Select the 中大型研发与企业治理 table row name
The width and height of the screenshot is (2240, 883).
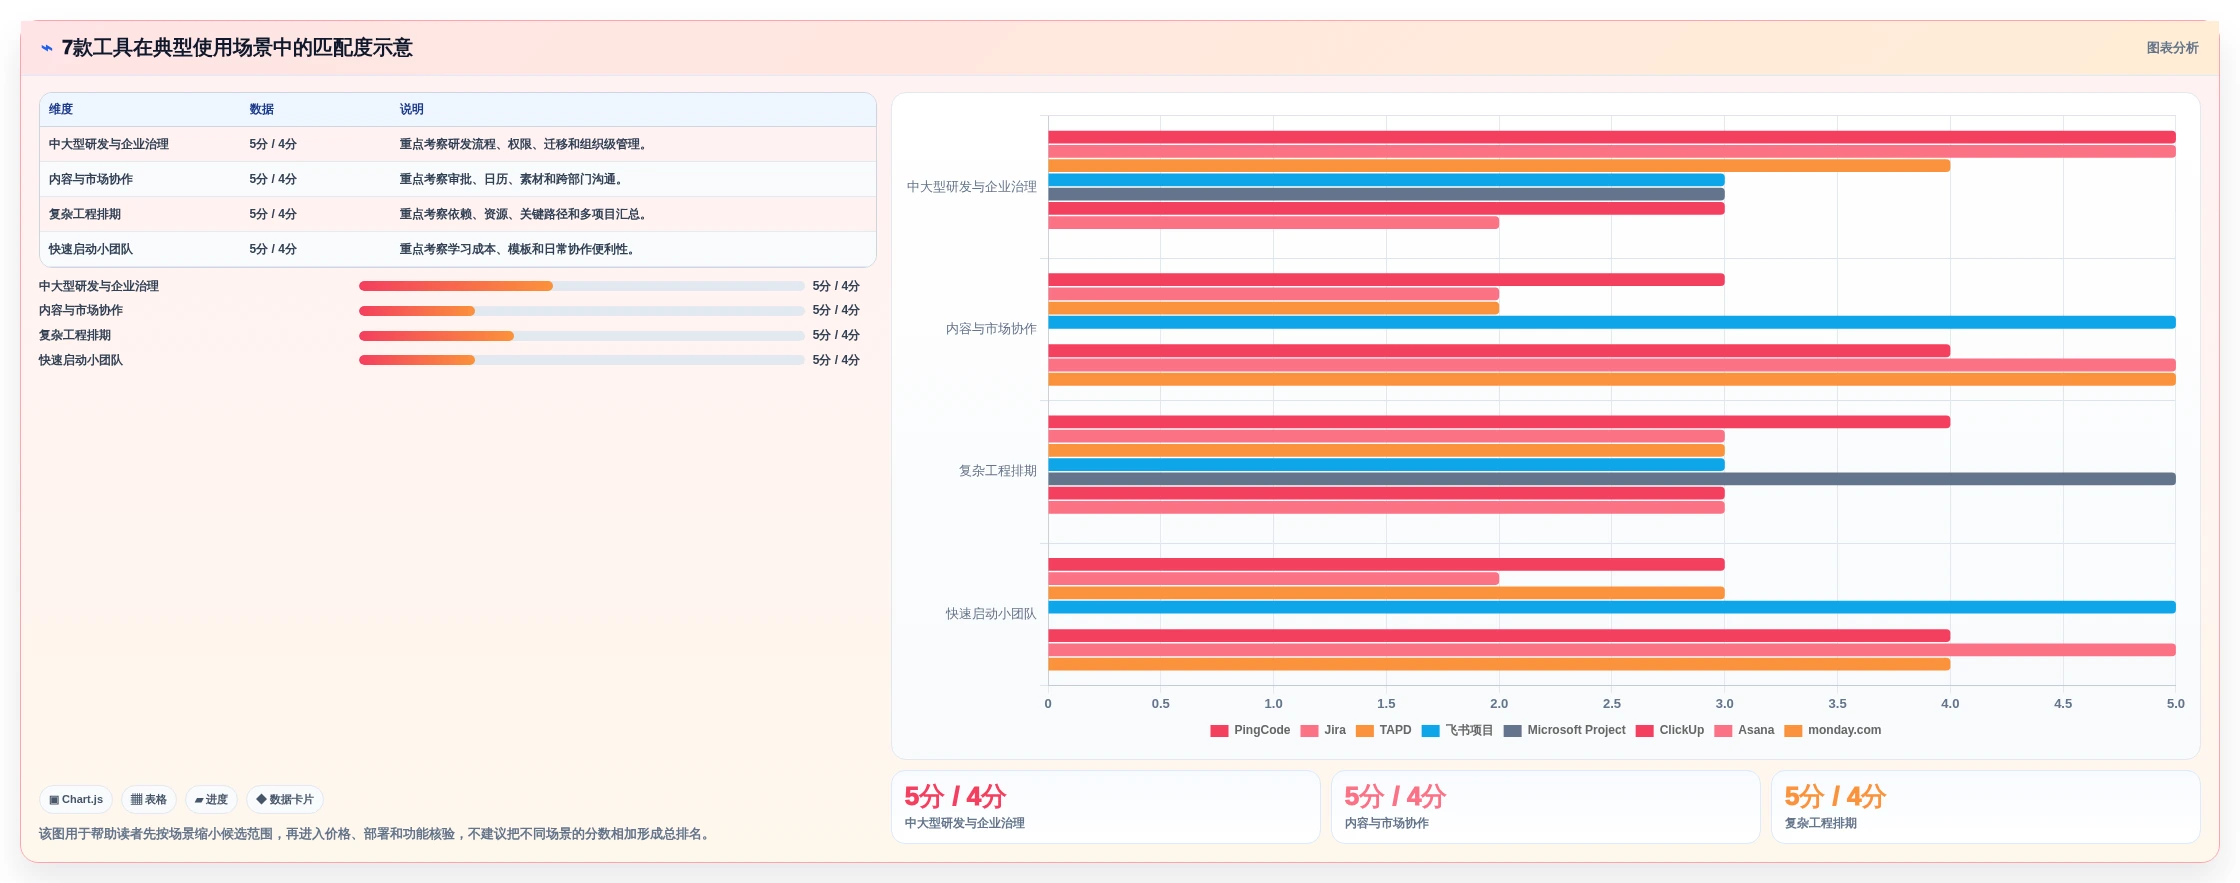[x=109, y=144]
